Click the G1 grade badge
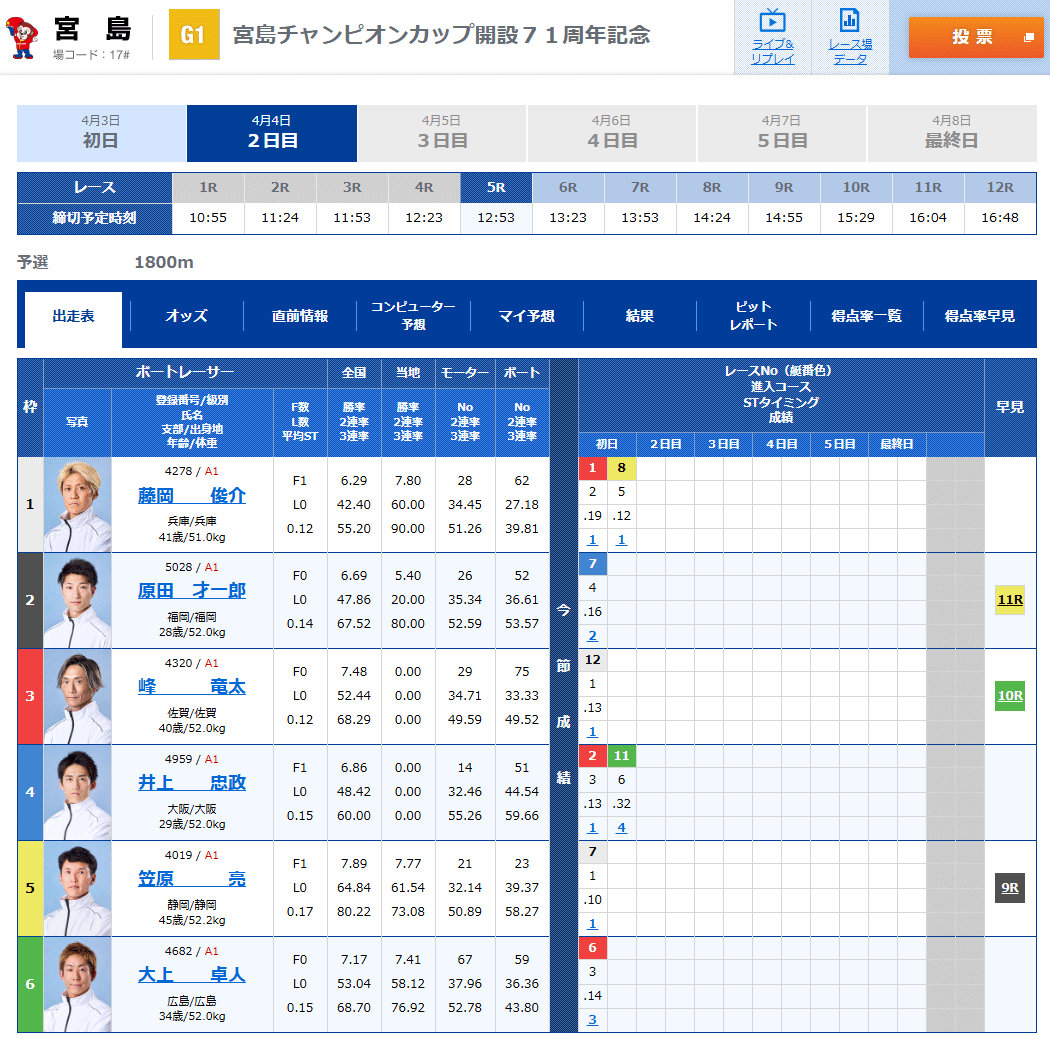 pos(195,33)
